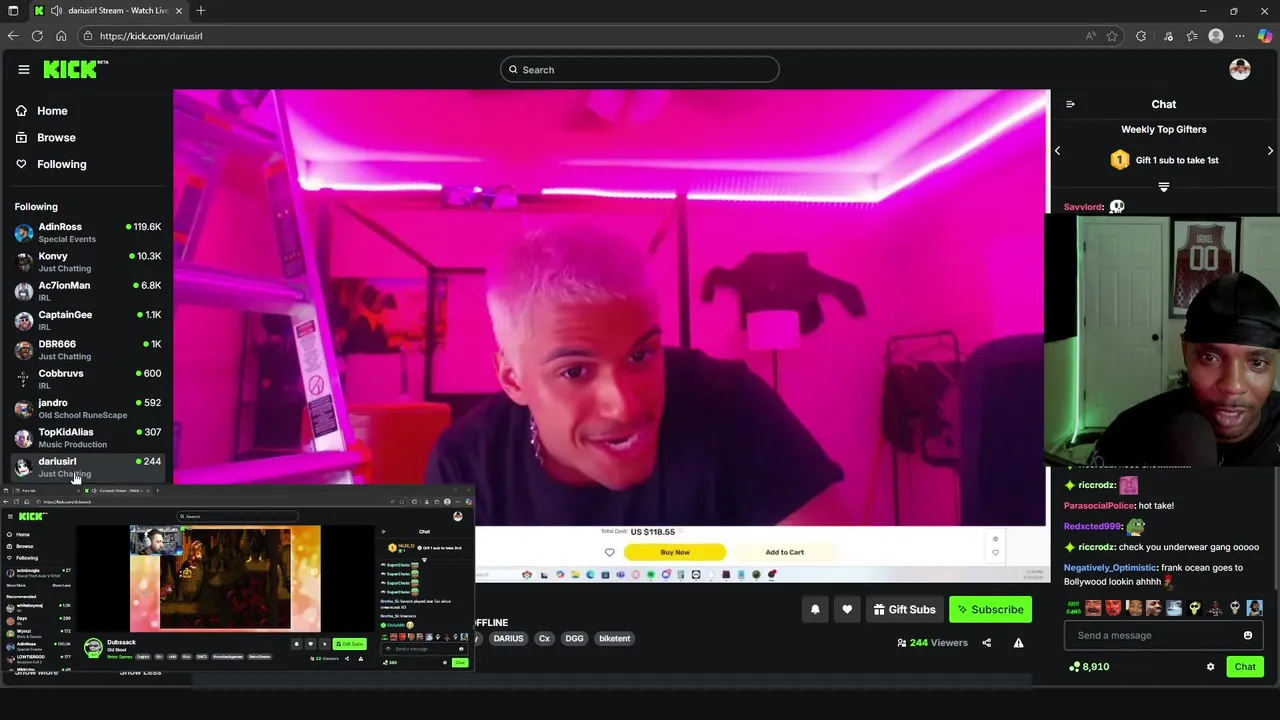Click the green Subscribe button
The height and width of the screenshot is (720, 1280).
coord(990,609)
